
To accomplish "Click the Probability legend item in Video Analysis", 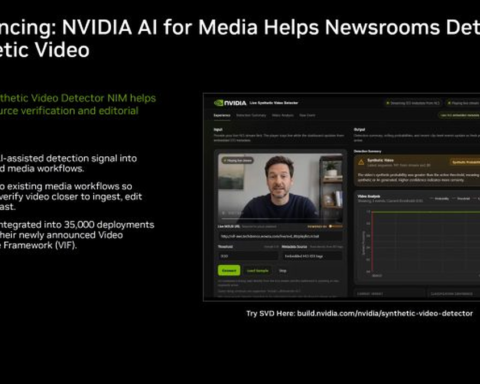I will point(439,198).
